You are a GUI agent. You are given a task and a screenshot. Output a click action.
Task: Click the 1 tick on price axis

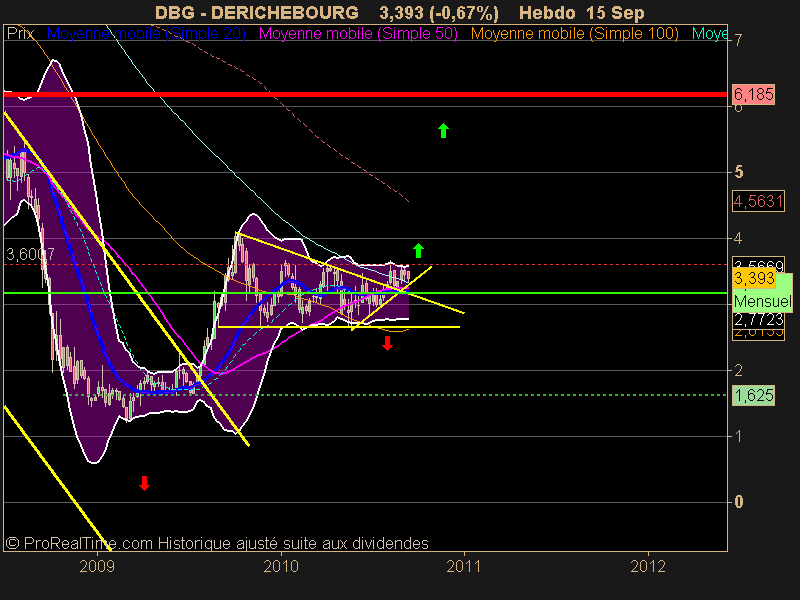tap(739, 436)
